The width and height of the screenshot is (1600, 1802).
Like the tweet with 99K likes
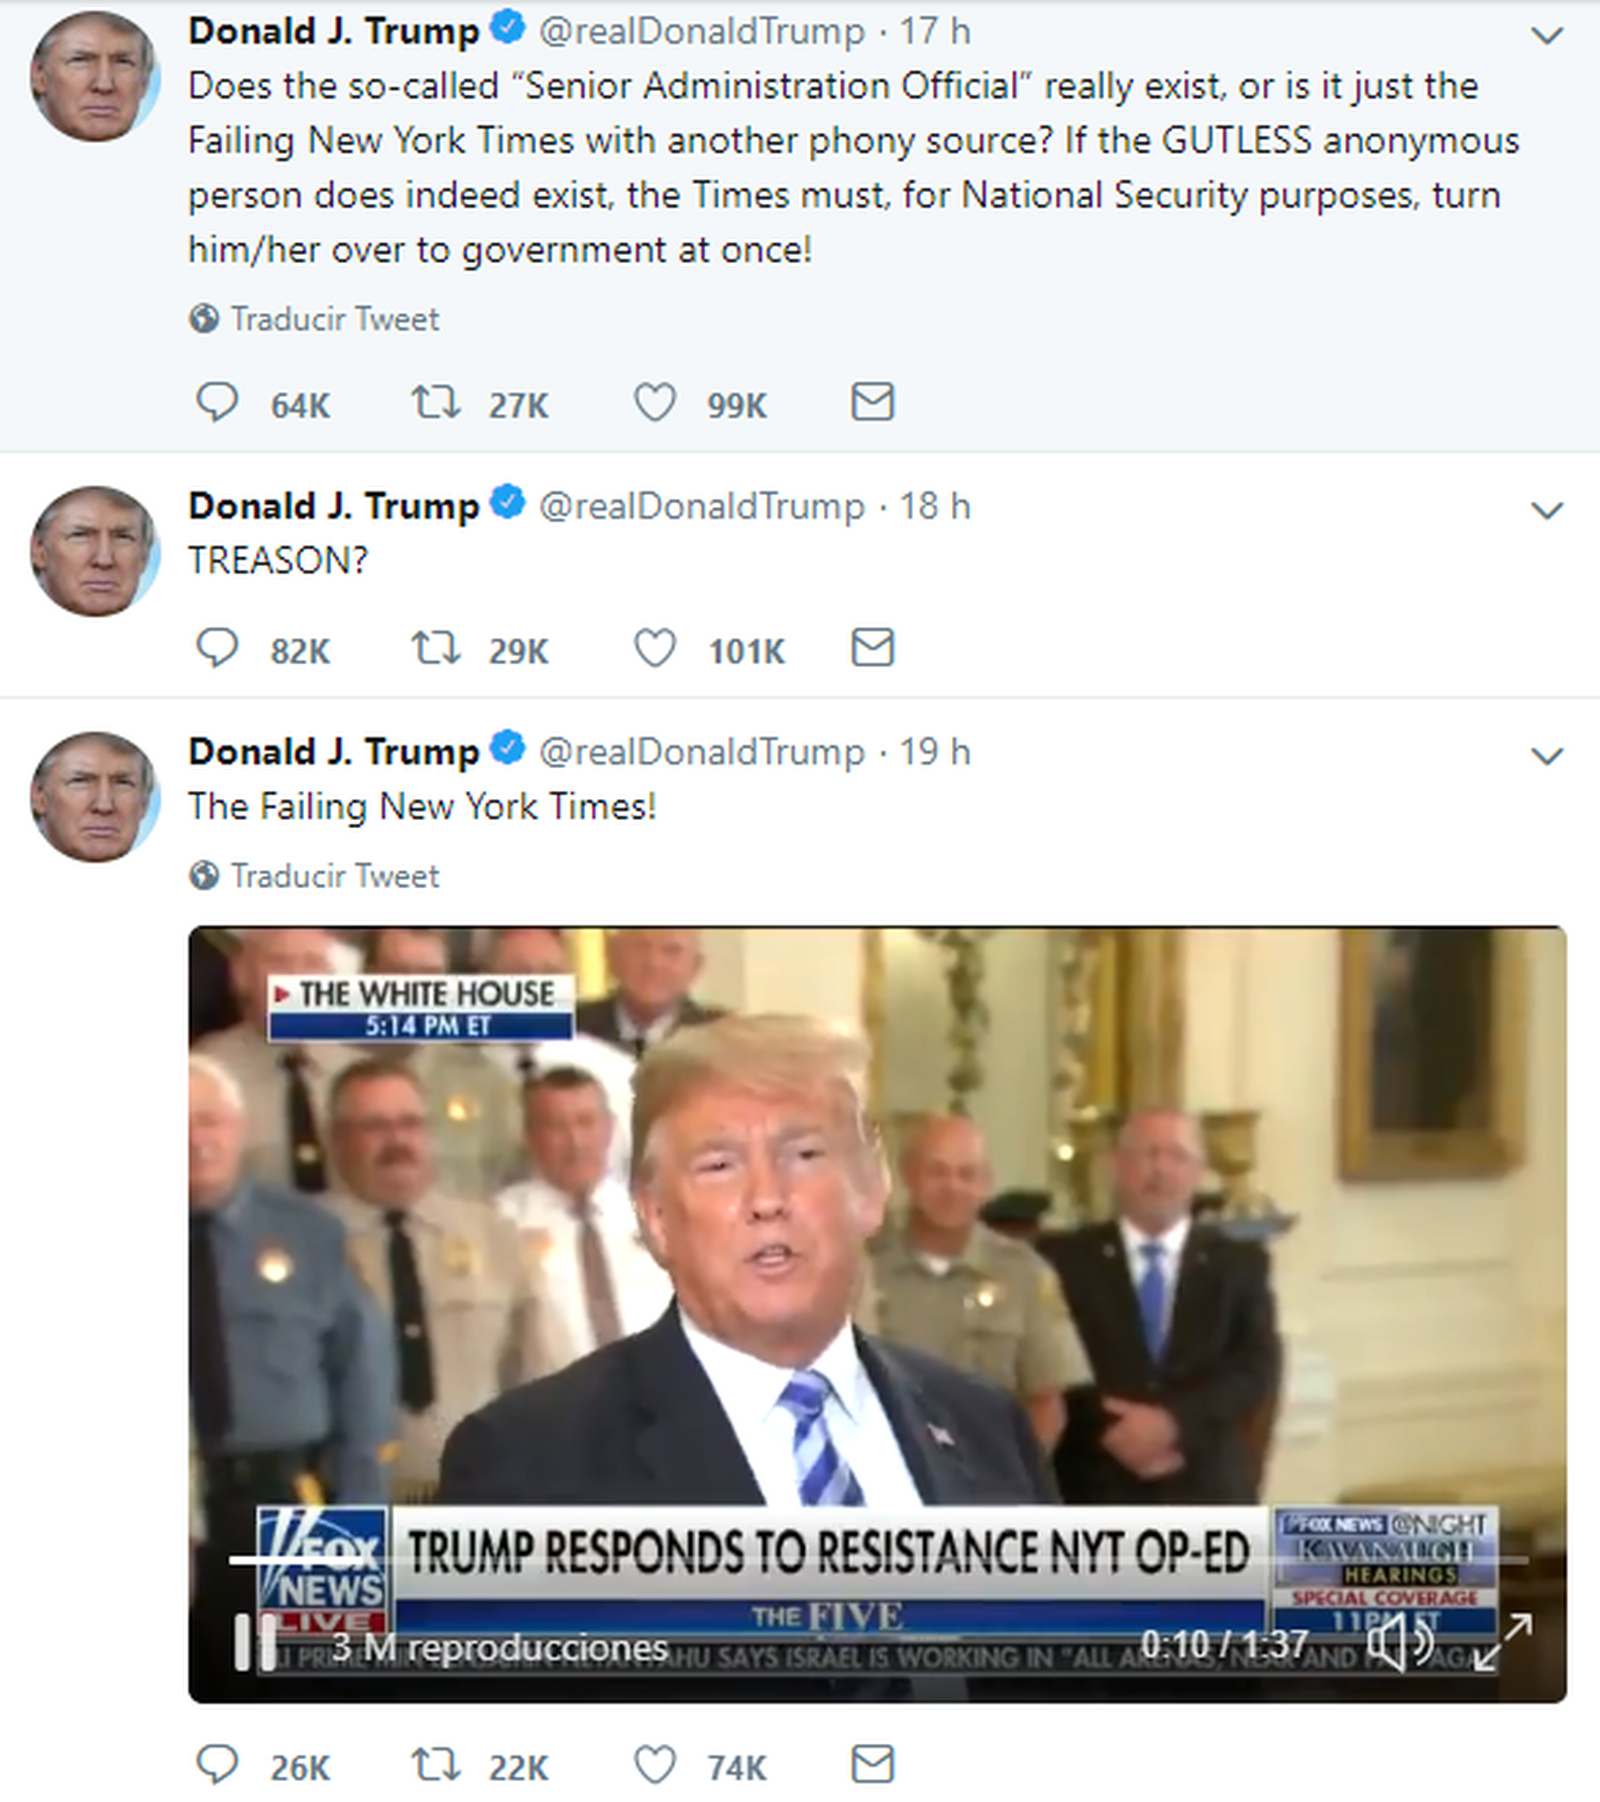[655, 403]
